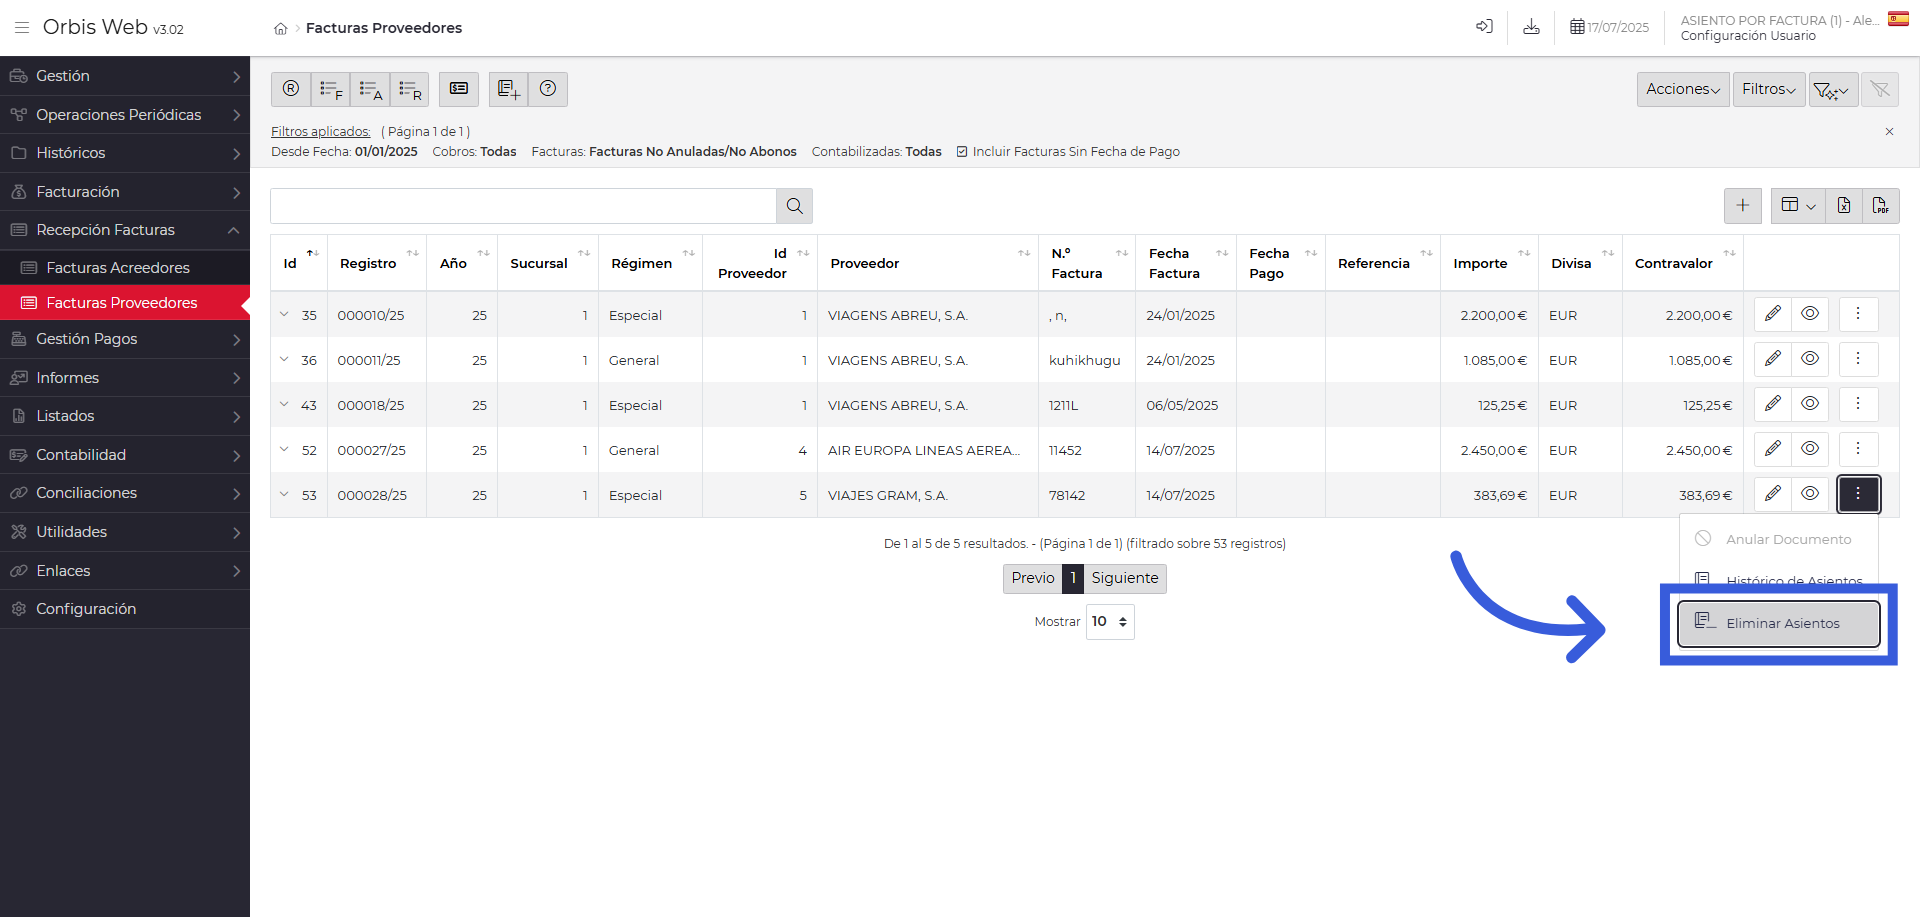Click the download icon in top header

[x=1531, y=27]
